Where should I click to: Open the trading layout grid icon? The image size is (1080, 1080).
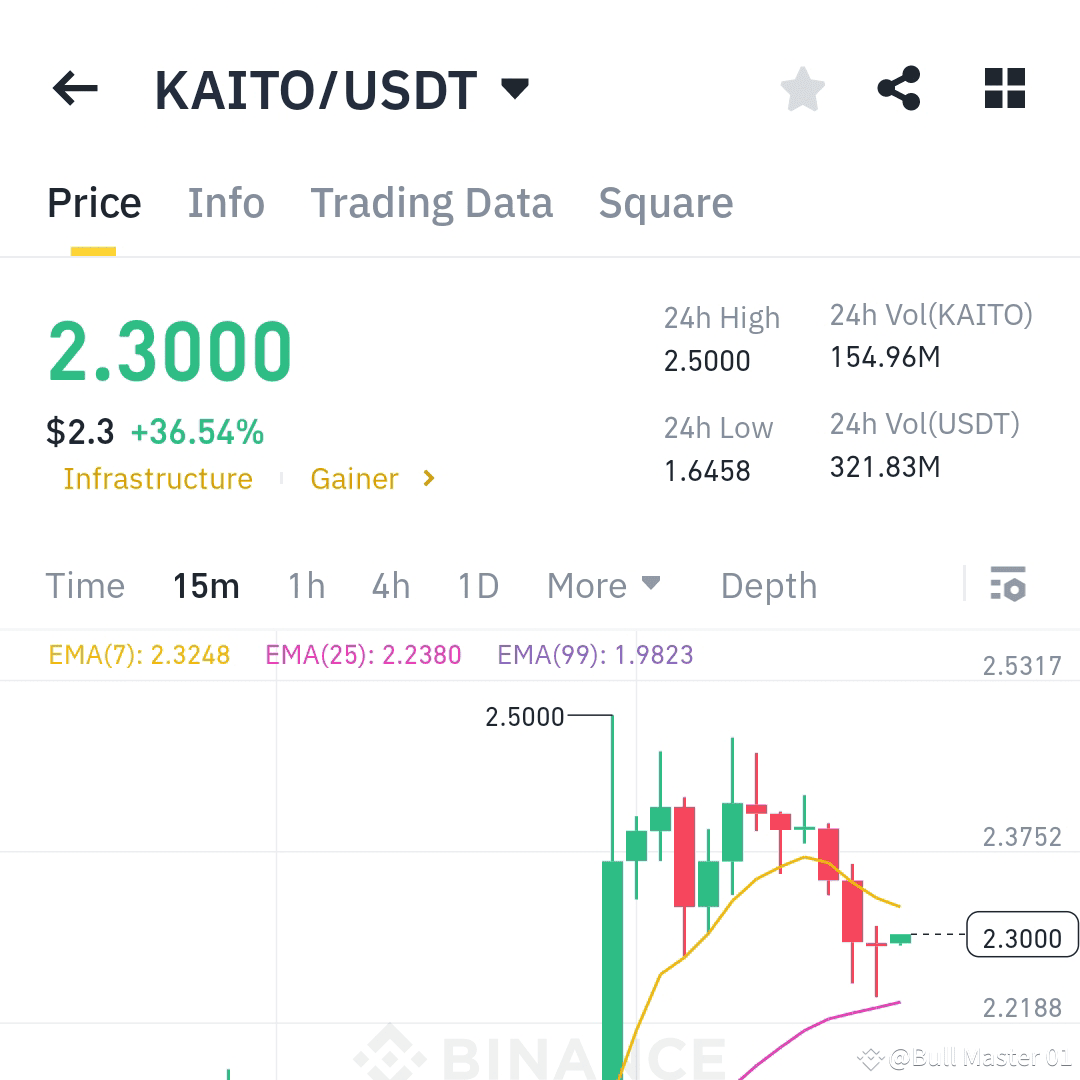(x=1003, y=88)
